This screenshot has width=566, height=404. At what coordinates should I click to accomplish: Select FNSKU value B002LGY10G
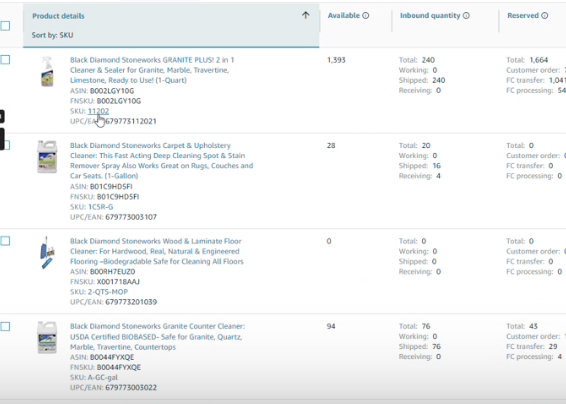tap(119, 101)
